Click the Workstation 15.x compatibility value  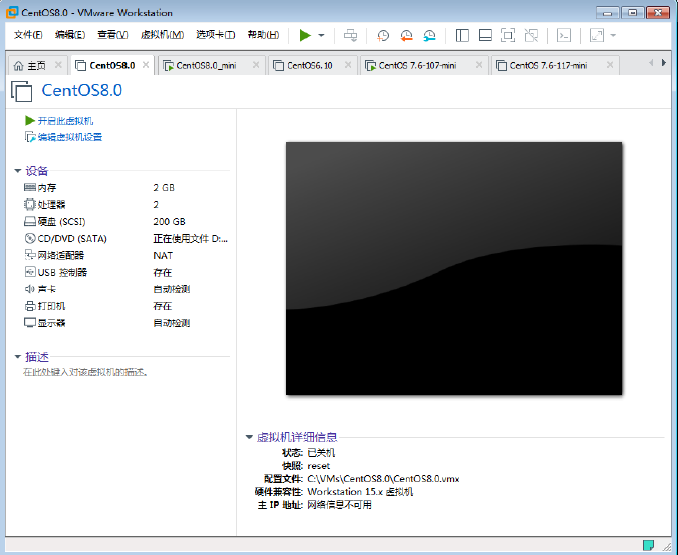pyautogui.click(x=360, y=492)
